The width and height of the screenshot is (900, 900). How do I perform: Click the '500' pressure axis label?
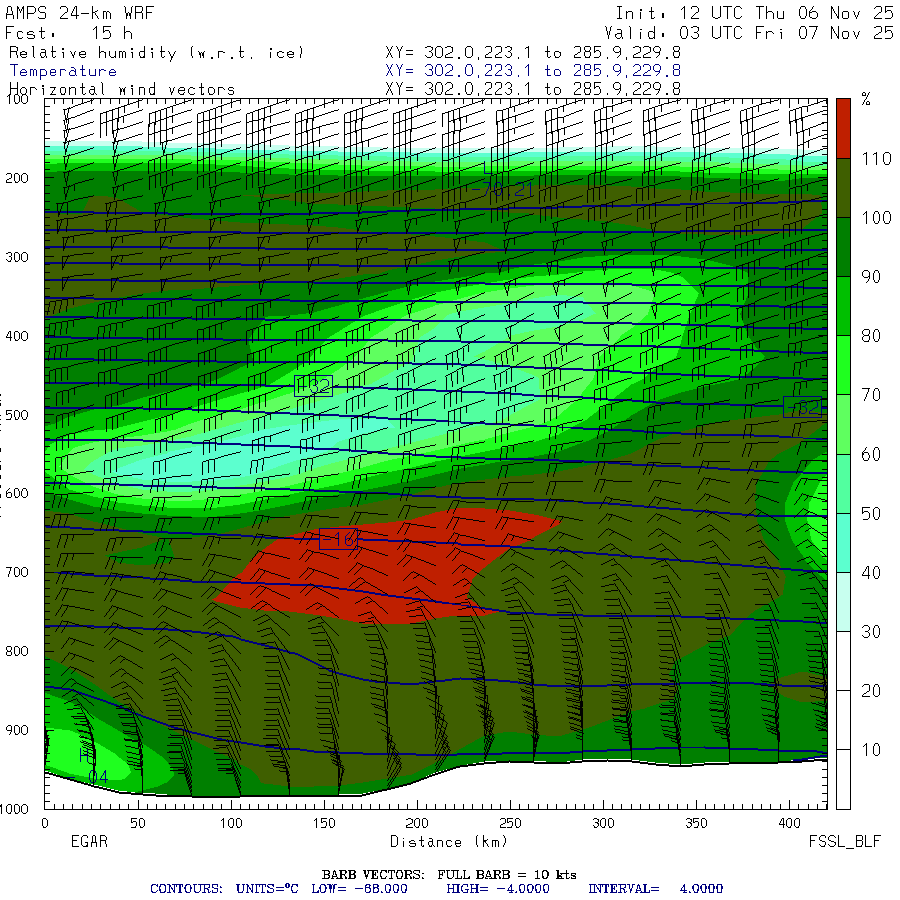17,415
